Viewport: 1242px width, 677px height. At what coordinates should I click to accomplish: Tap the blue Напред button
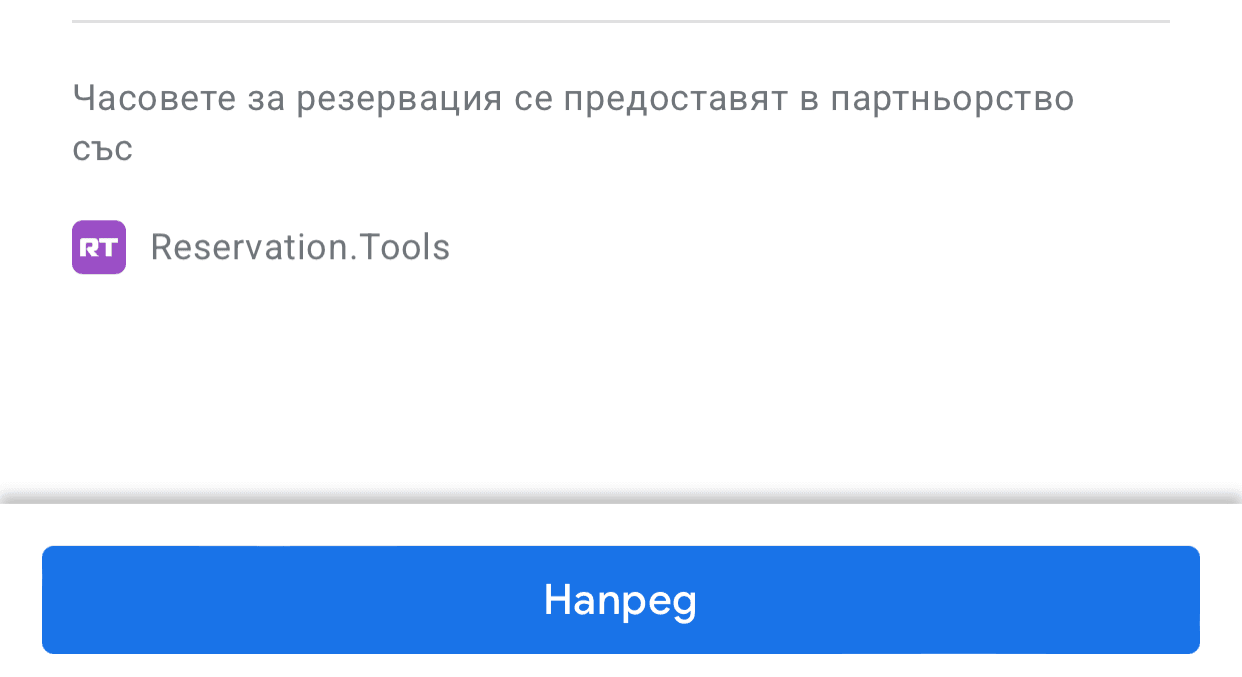(620, 599)
